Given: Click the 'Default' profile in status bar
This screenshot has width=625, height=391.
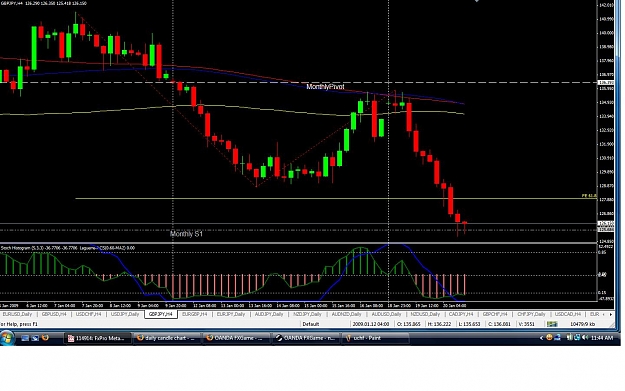Looking at the screenshot, I should click(x=311, y=324).
